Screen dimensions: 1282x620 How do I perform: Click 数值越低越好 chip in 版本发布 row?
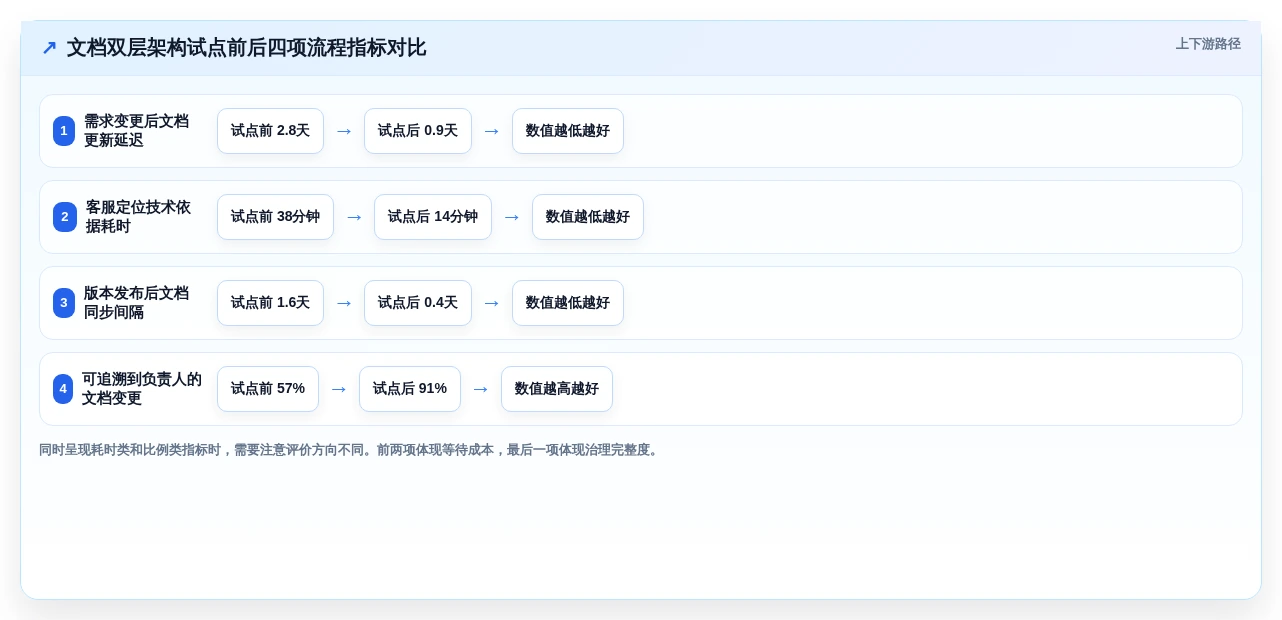pos(568,303)
